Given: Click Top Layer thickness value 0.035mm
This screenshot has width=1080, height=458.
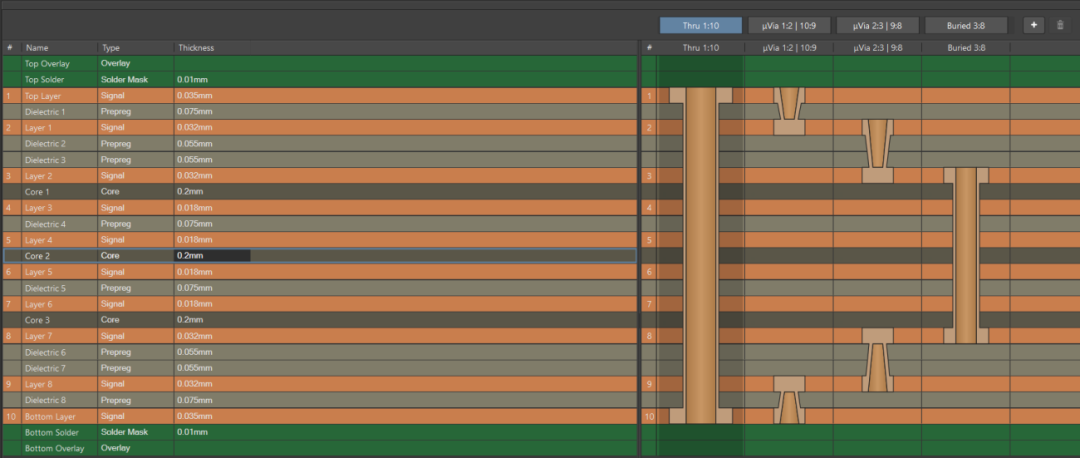Looking at the screenshot, I should [x=195, y=96].
